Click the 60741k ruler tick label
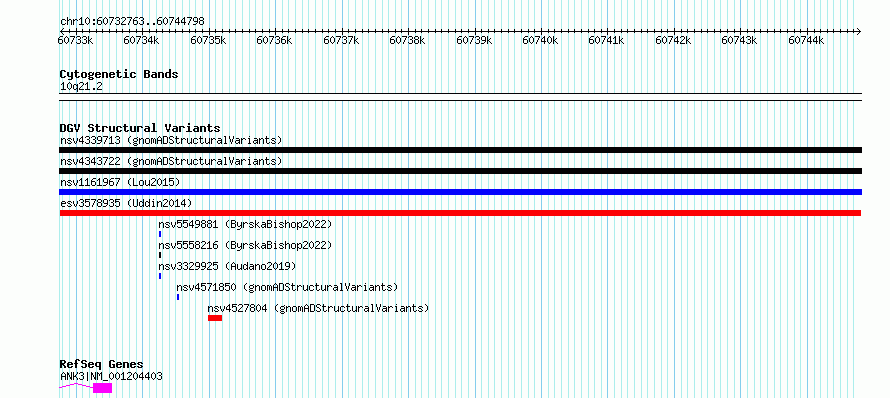 tap(606, 40)
